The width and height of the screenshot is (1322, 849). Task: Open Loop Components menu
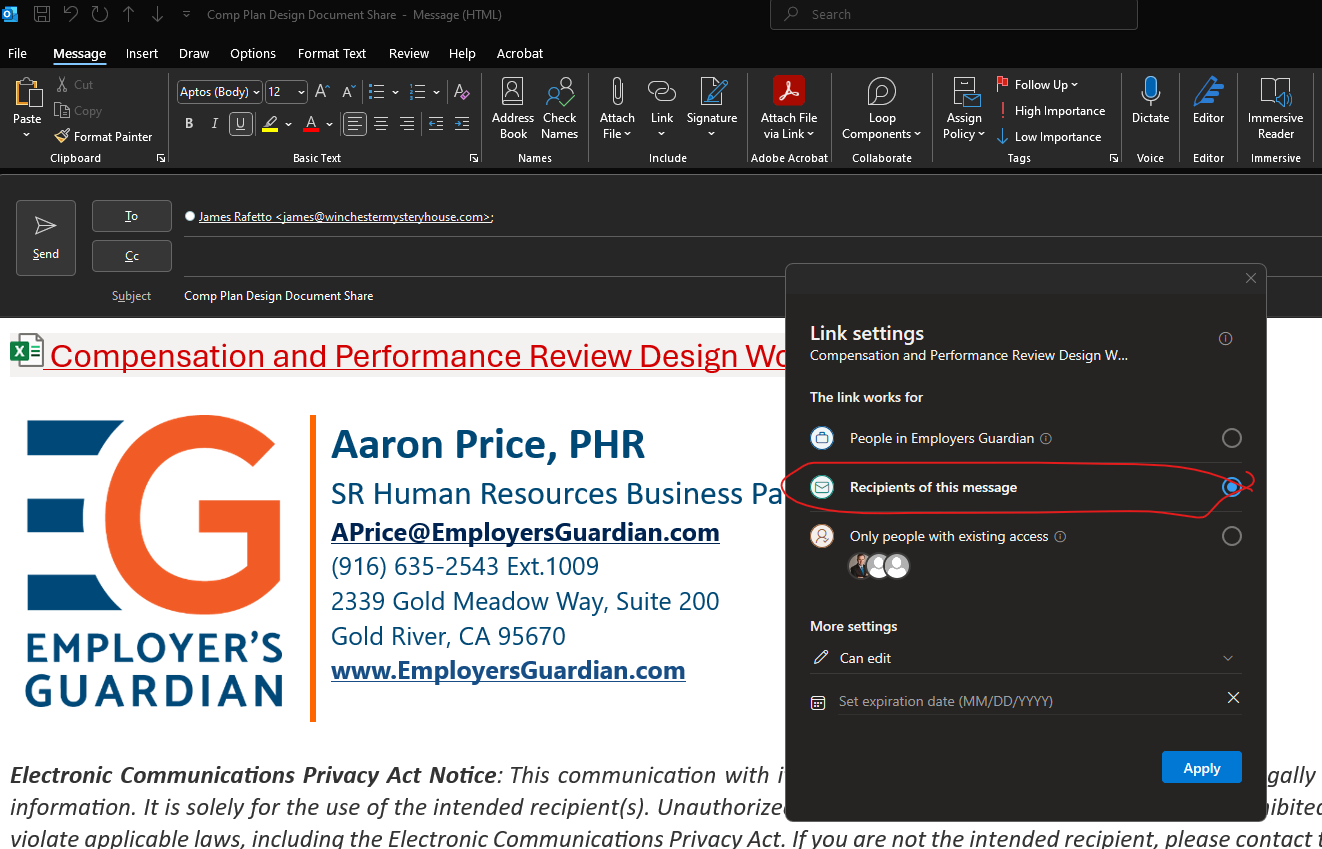click(882, 108)
